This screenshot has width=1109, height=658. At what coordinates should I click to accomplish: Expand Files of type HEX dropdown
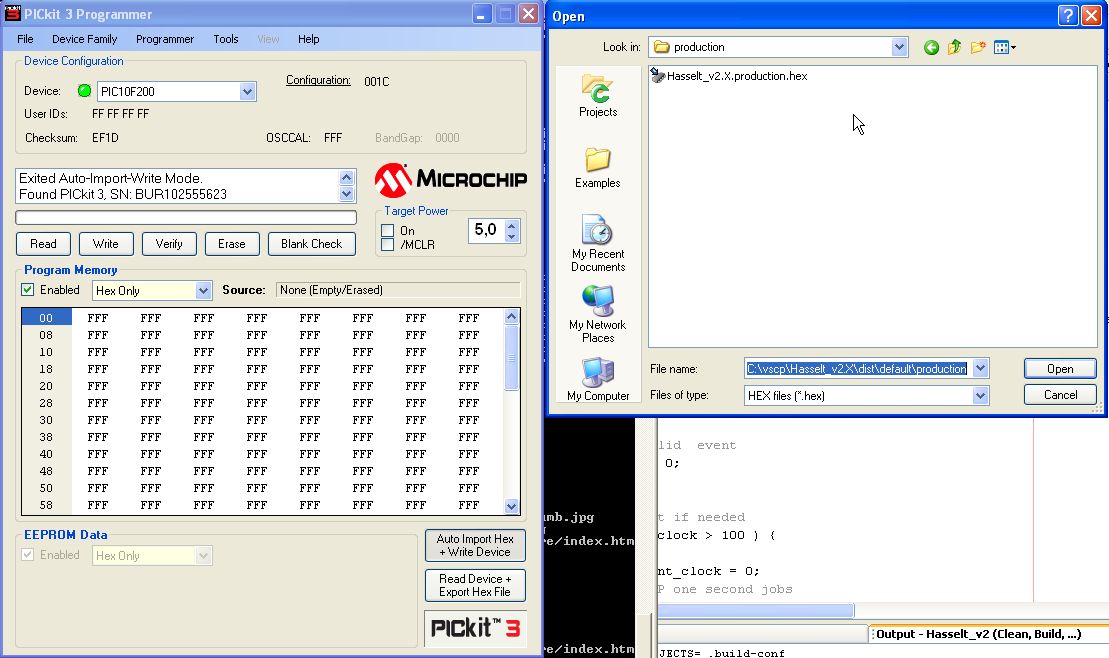pos(980,396)
